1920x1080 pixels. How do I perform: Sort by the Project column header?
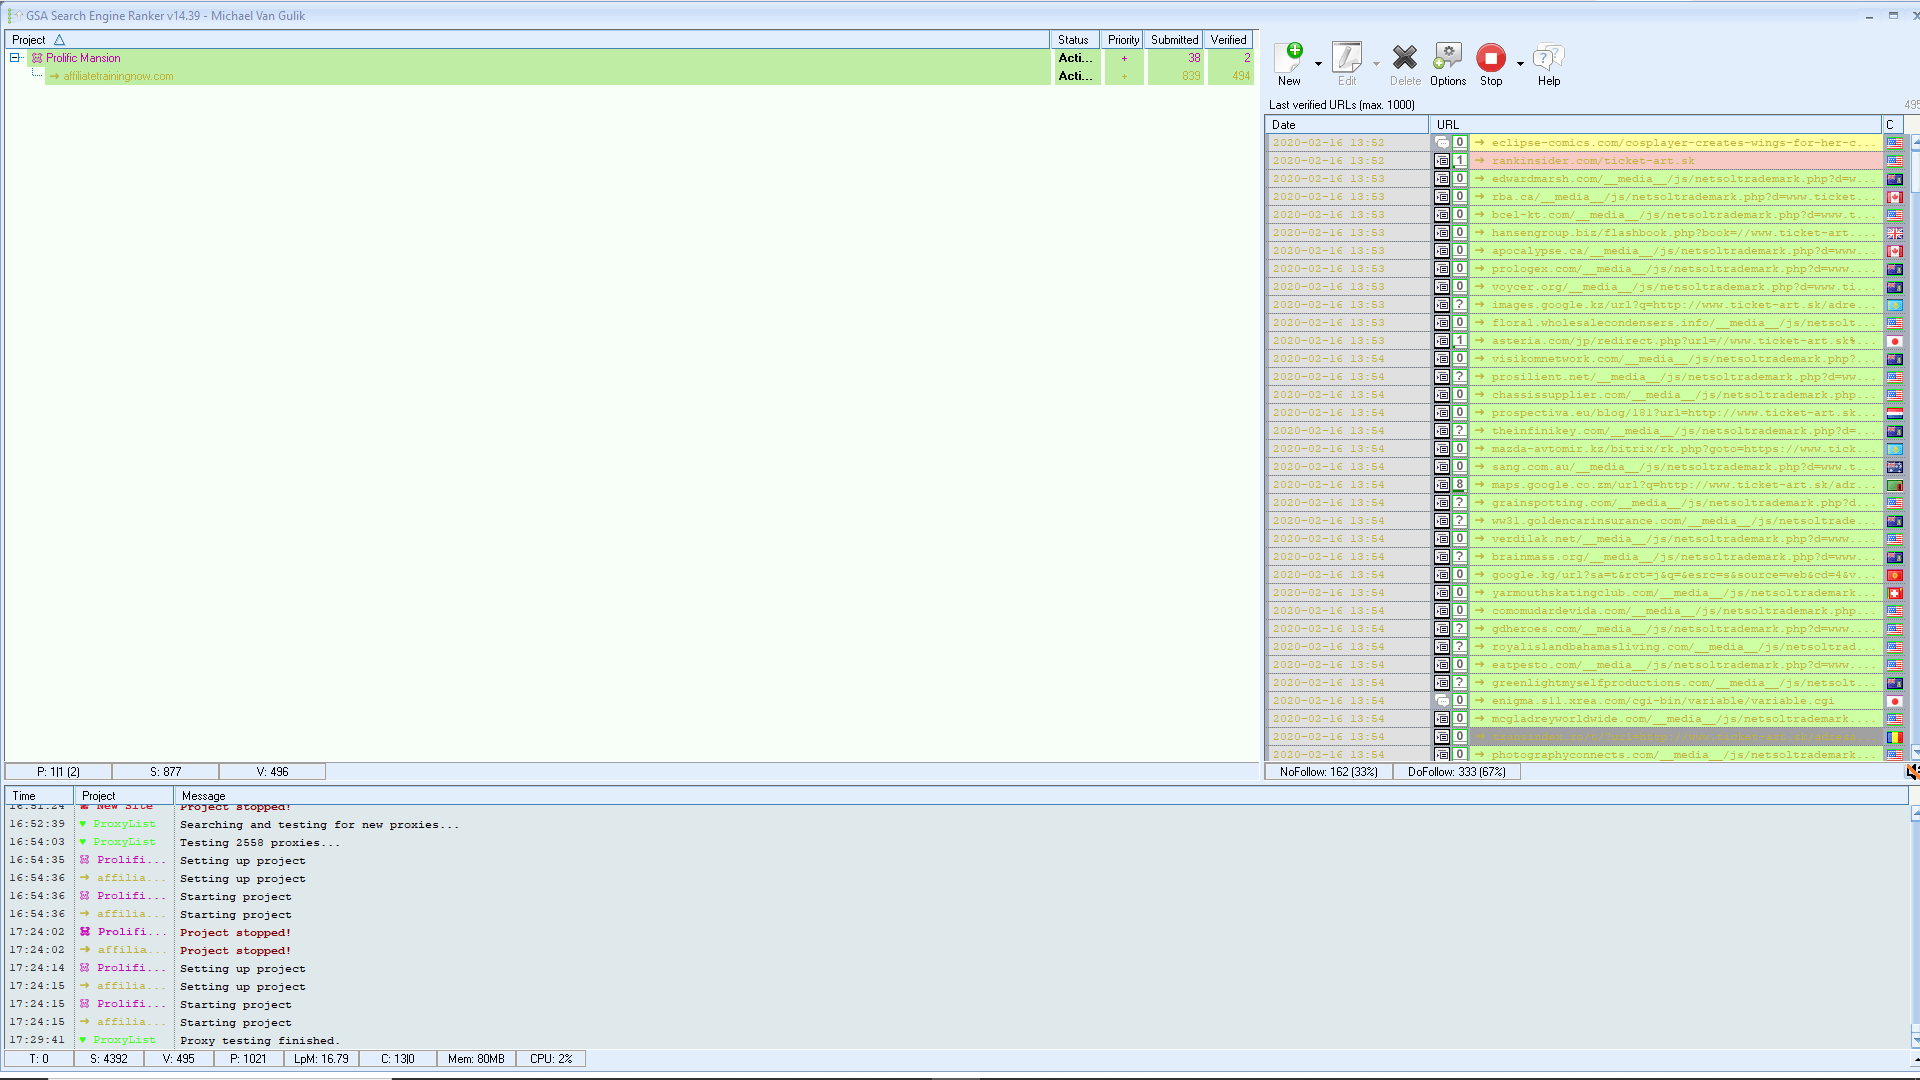pyautogui.click(x=527, y=40)
